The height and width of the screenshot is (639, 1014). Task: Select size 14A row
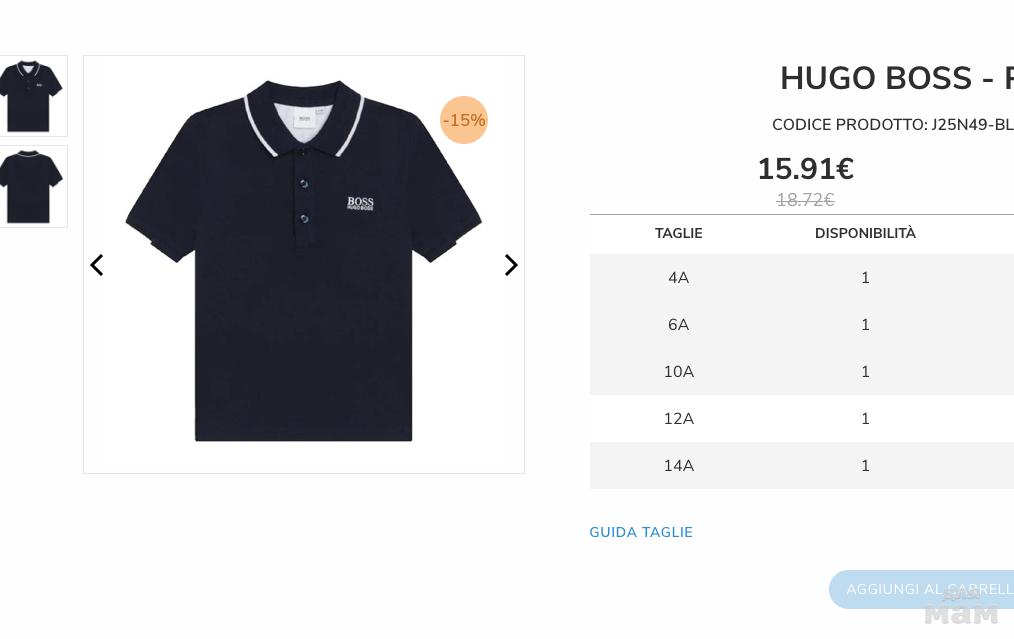[802, 466]
